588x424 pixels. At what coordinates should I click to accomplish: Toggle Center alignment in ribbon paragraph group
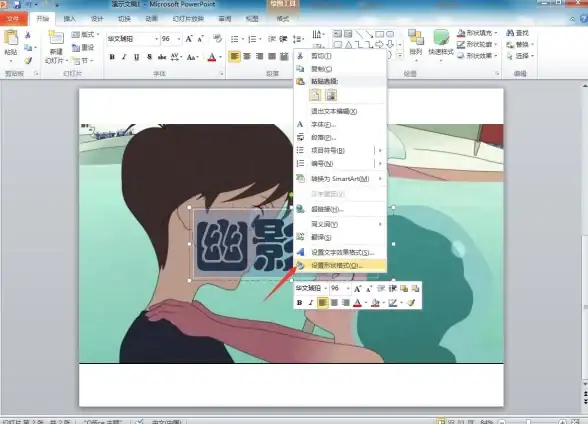(247, 57)
